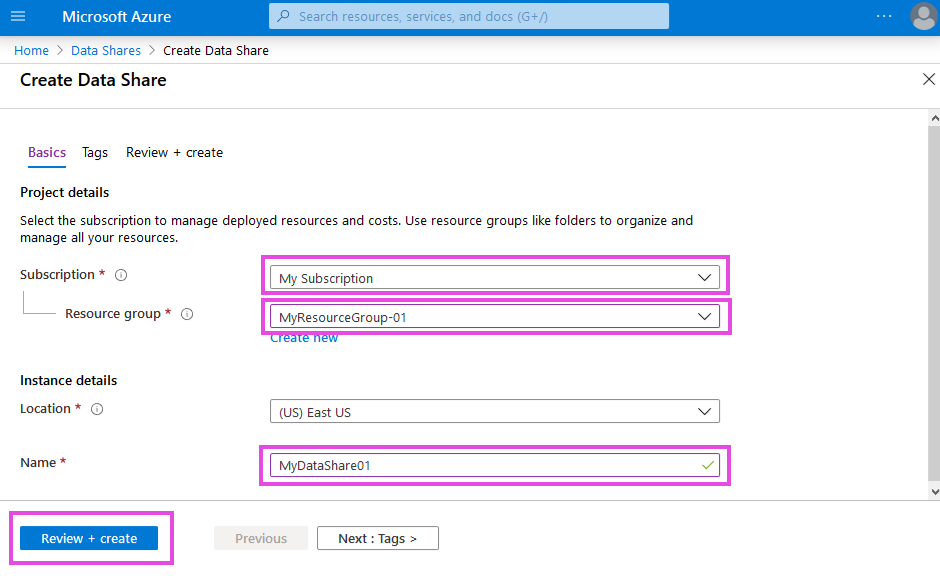Click the scrollbar up arrow

(x=935, y=119)
